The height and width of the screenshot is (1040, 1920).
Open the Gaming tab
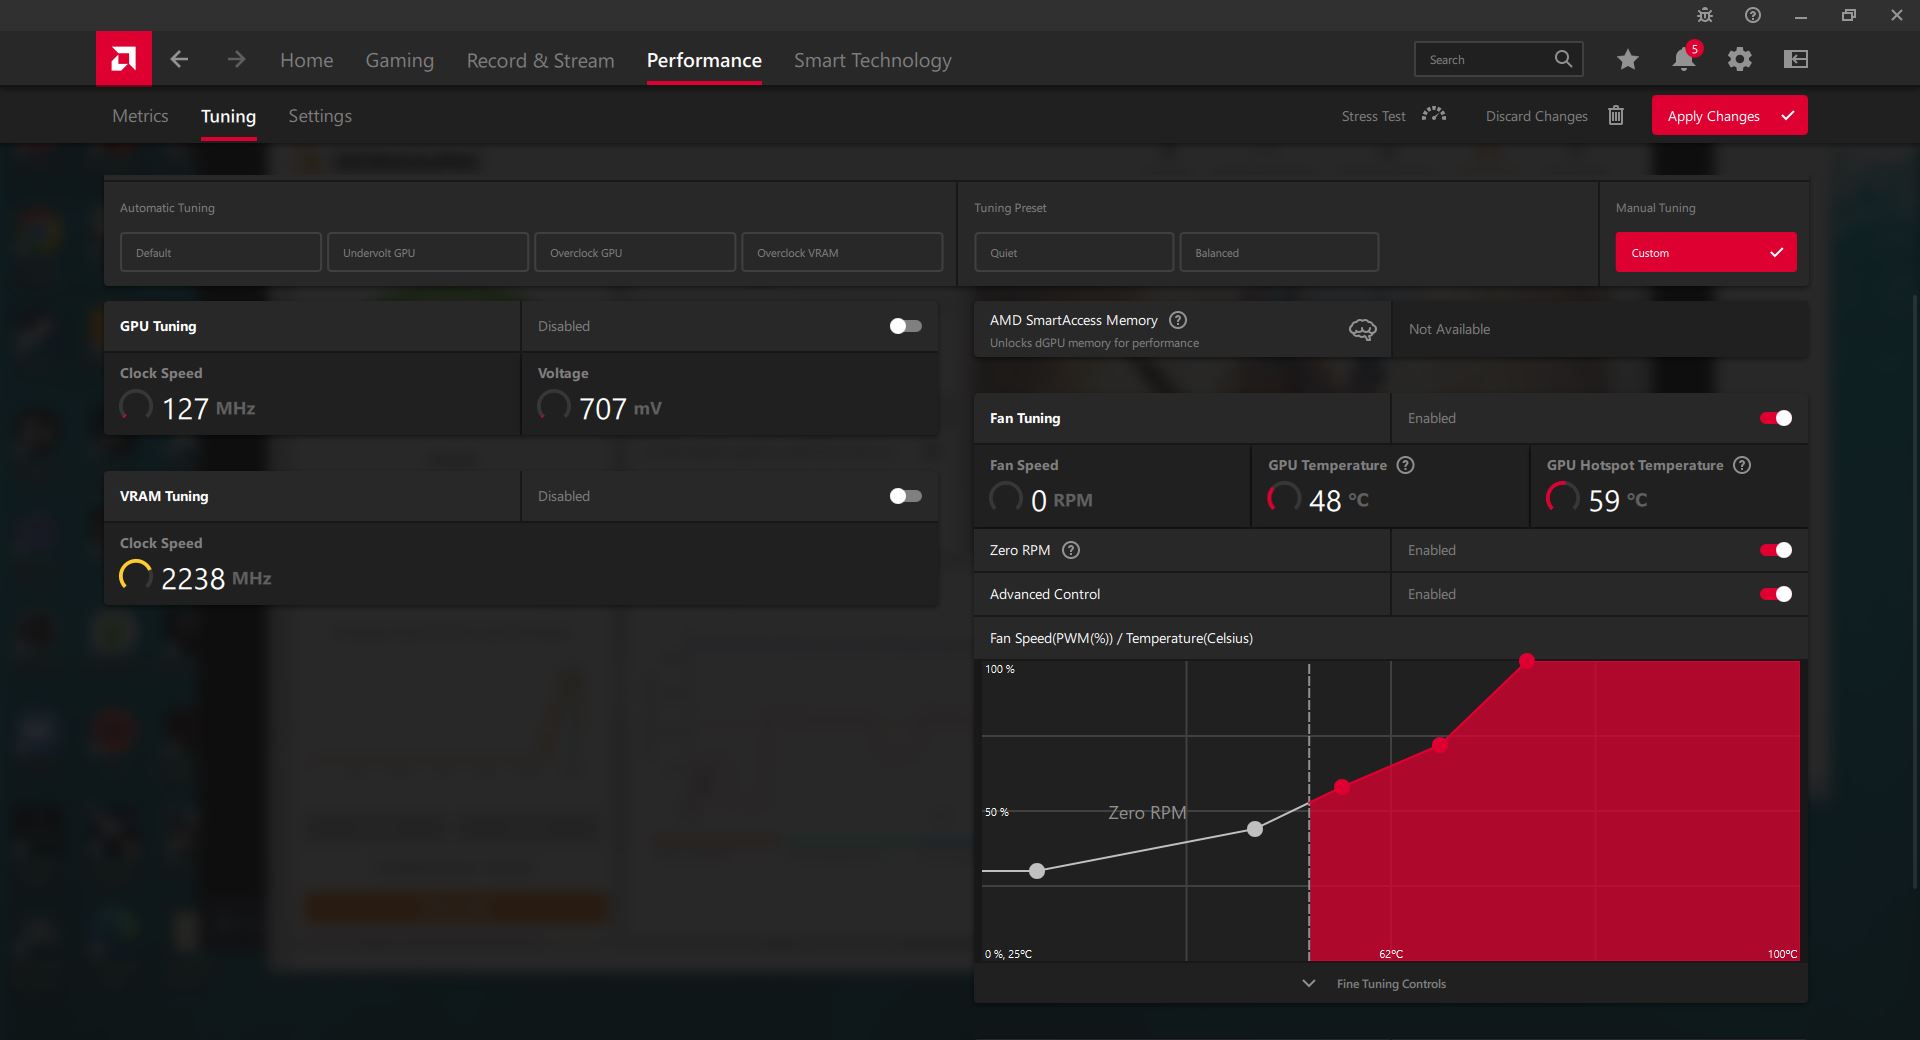400,60
